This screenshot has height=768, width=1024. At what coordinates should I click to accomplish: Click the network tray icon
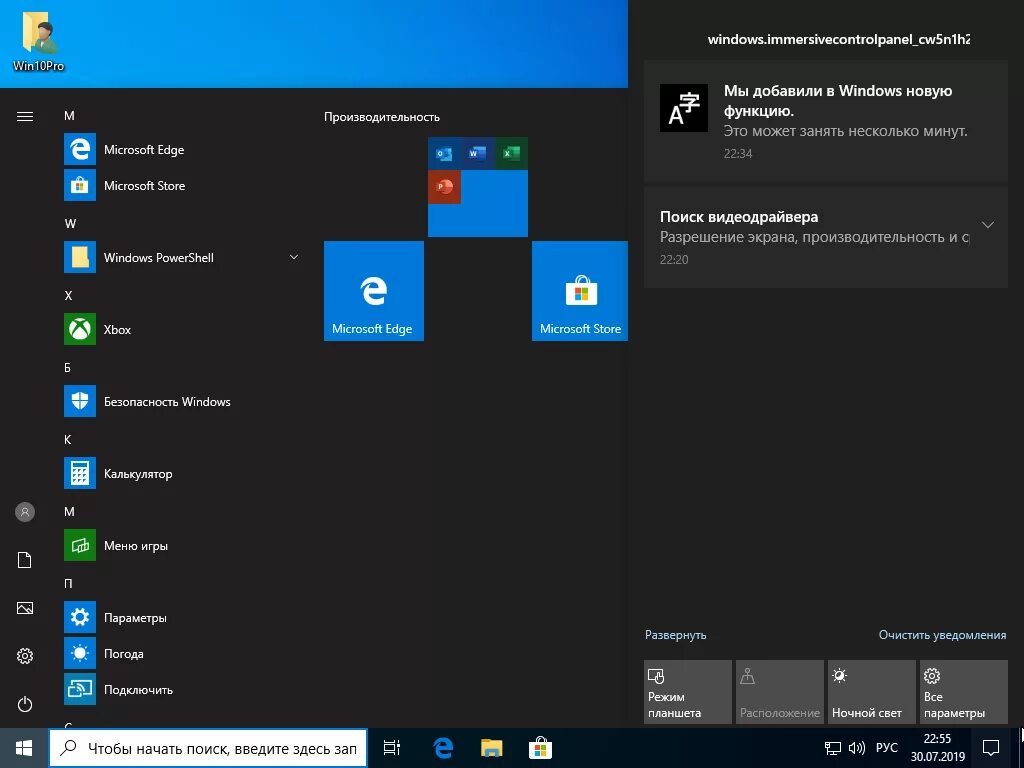click(833, 748)
